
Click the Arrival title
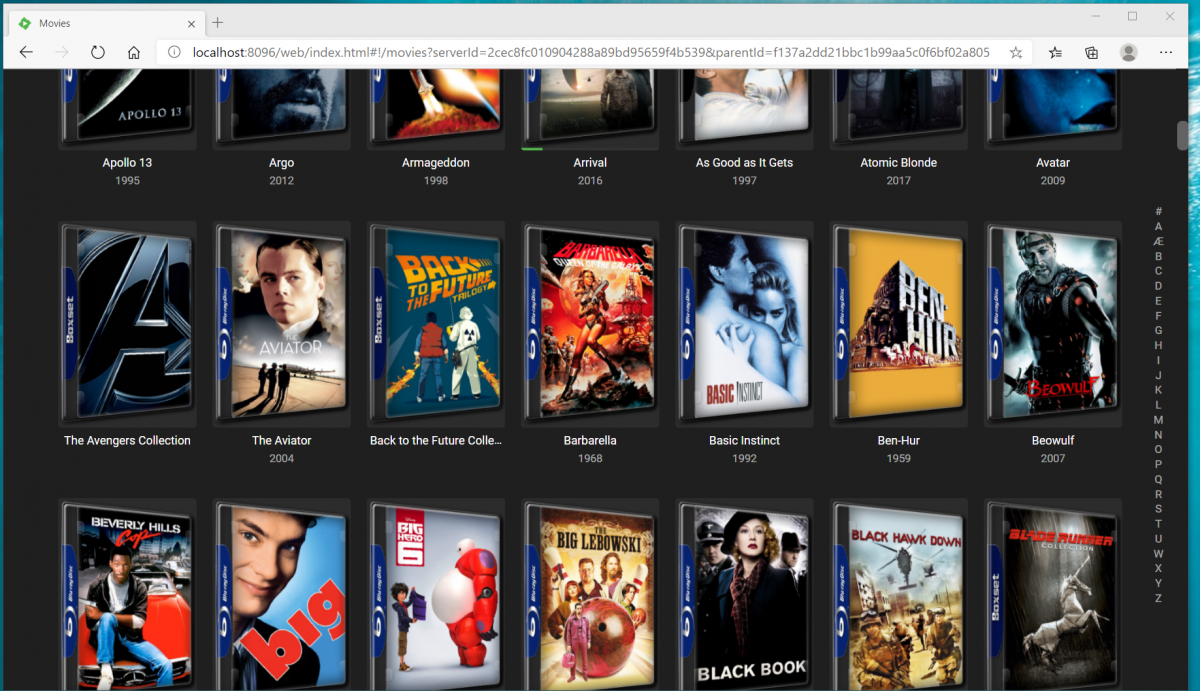(x=590, y=162)
